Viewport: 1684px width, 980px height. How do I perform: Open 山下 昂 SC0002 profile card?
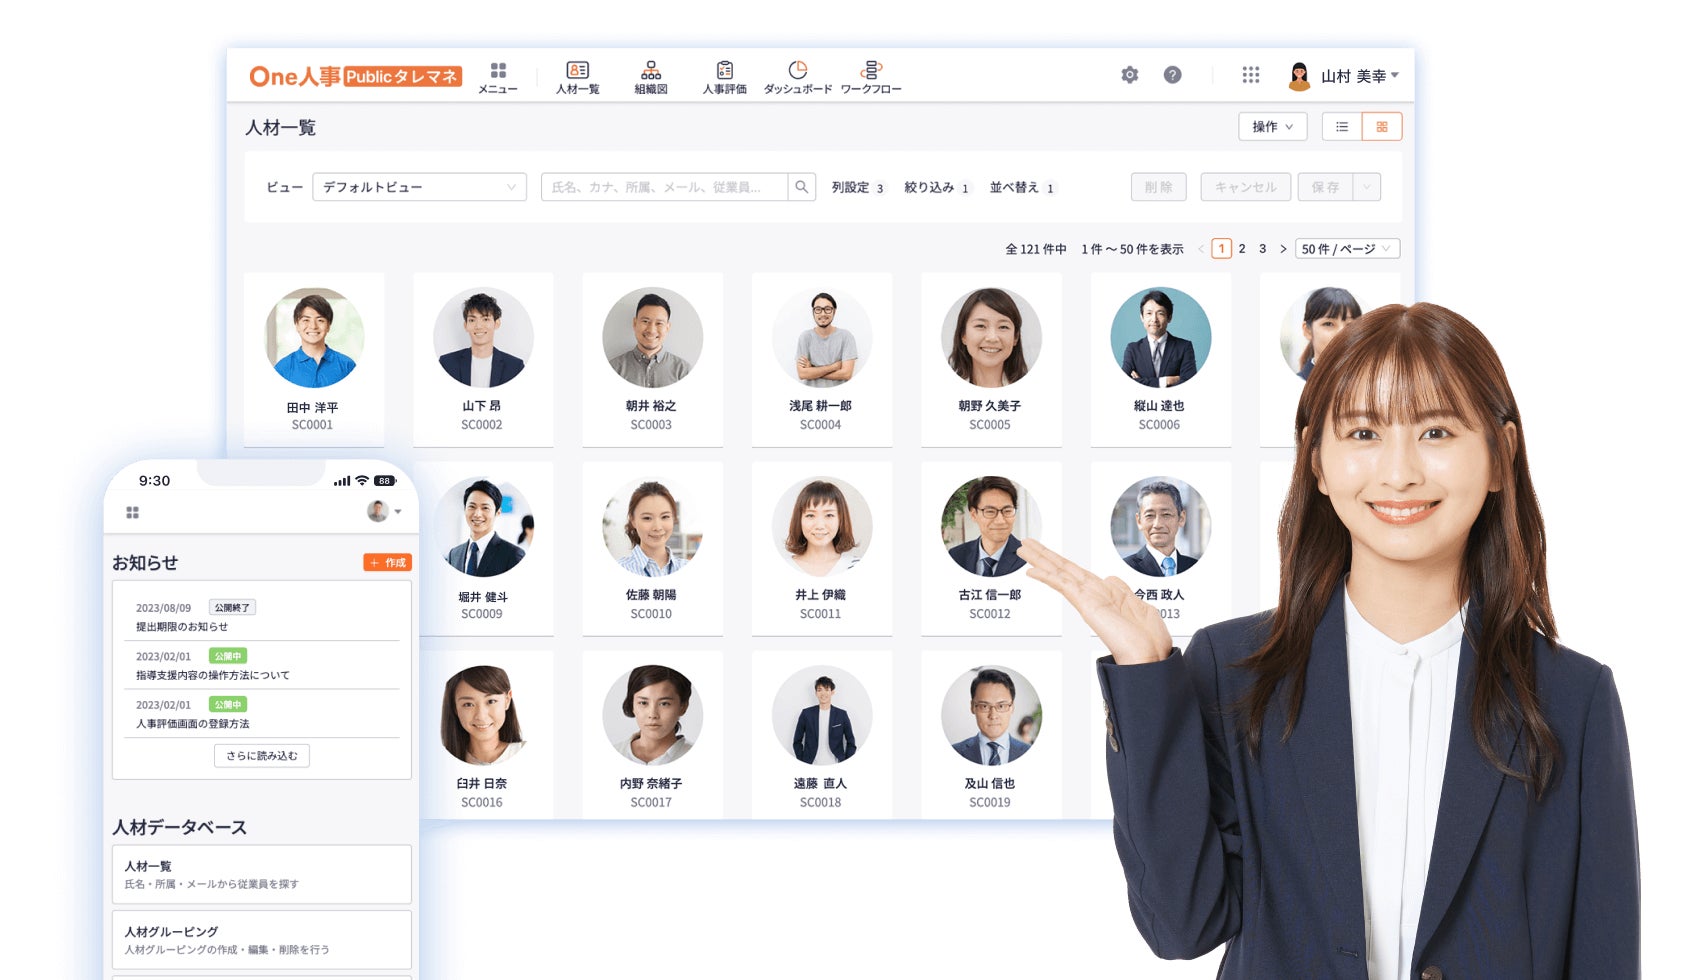coord(483,360)
